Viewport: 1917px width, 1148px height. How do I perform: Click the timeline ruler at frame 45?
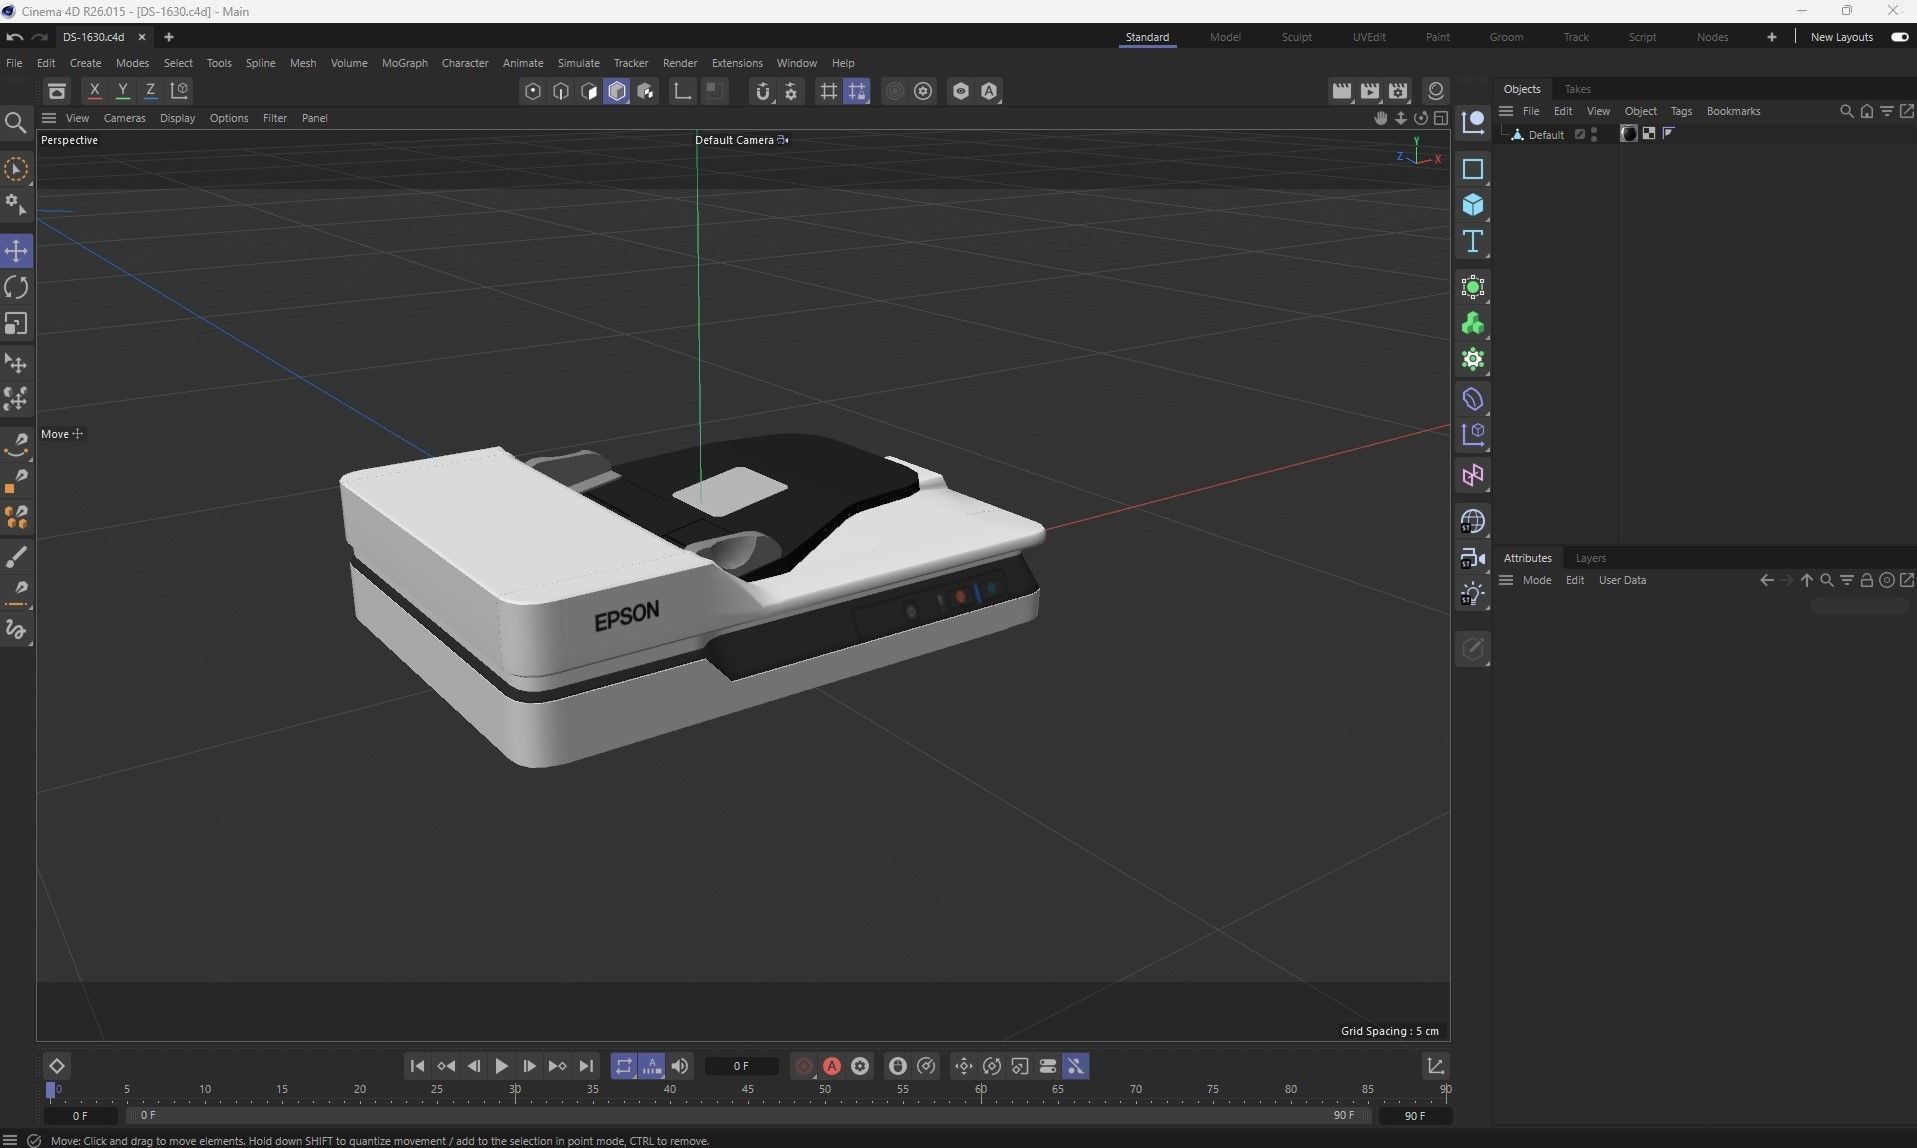pyautogui.click(x=747, y=1089)
